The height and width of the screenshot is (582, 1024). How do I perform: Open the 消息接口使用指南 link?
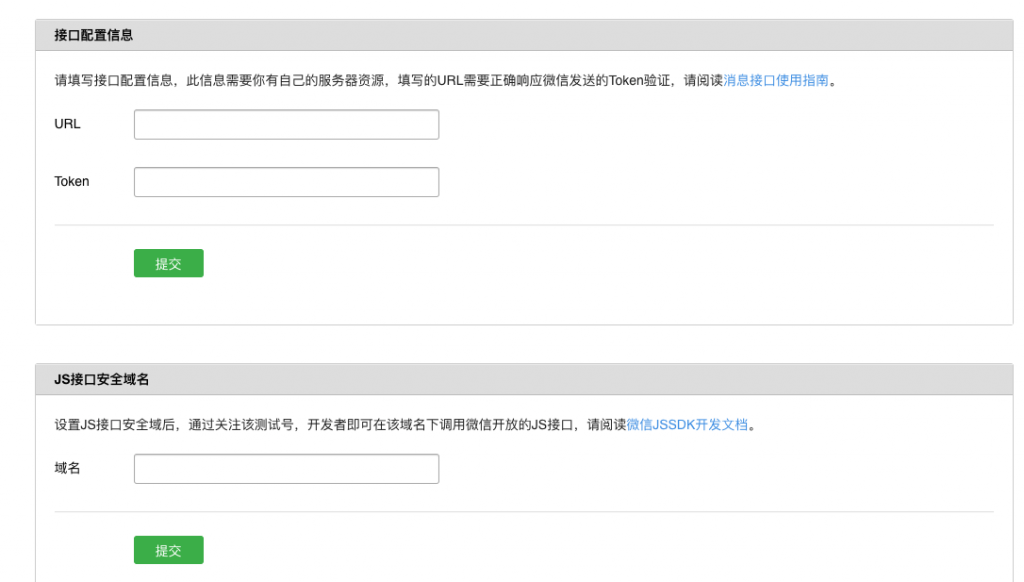click(776, 80)
